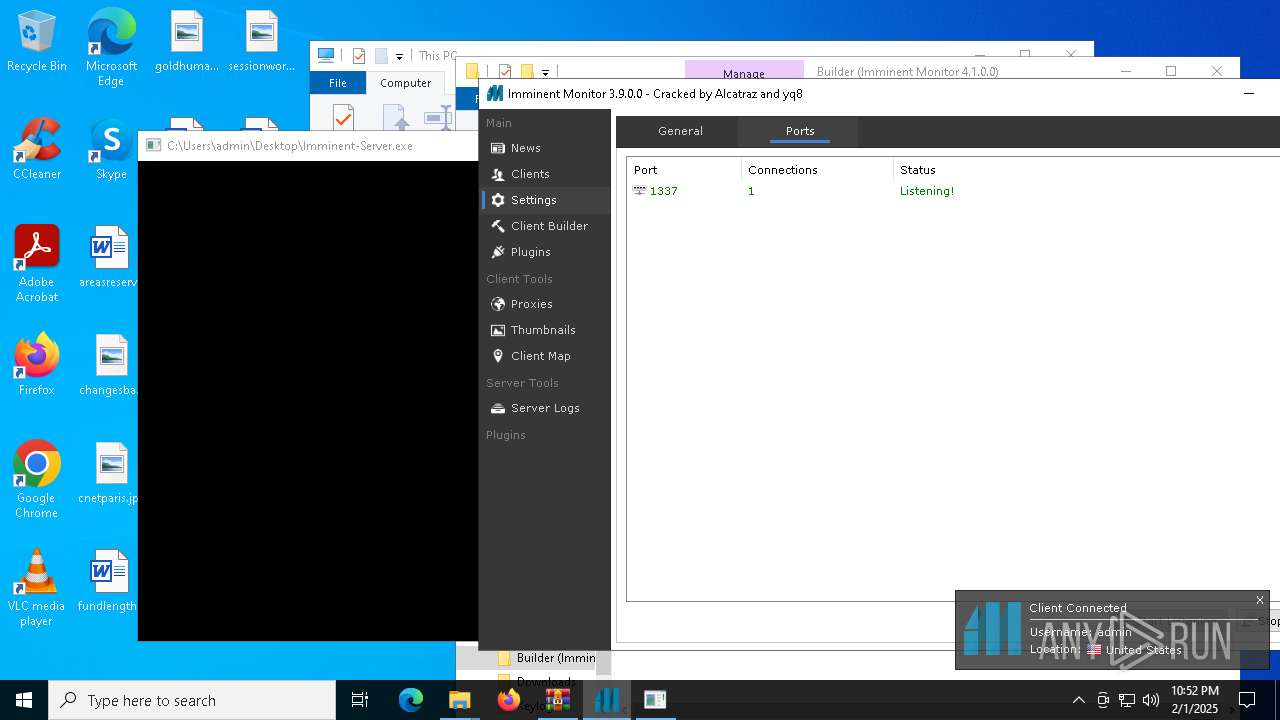Switch to console window taskbar button
The height and width of the screenshot is (720, 1280).
coord(655,700)
